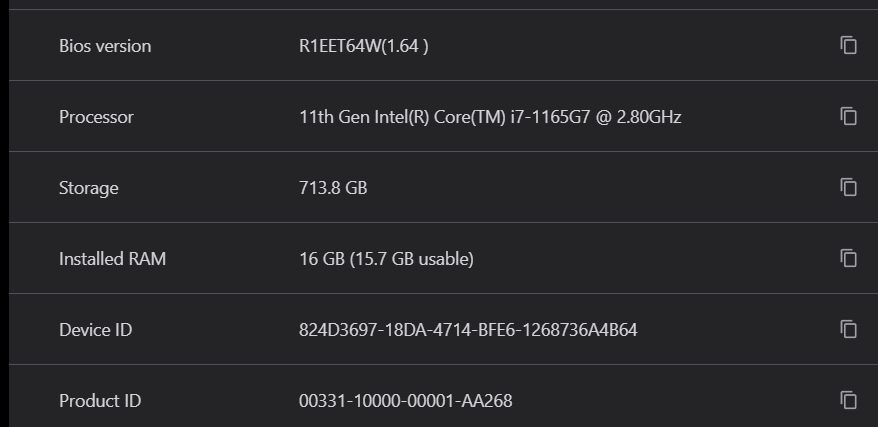Click the Device ID label
878x427 pixels.
coord(95,330)
